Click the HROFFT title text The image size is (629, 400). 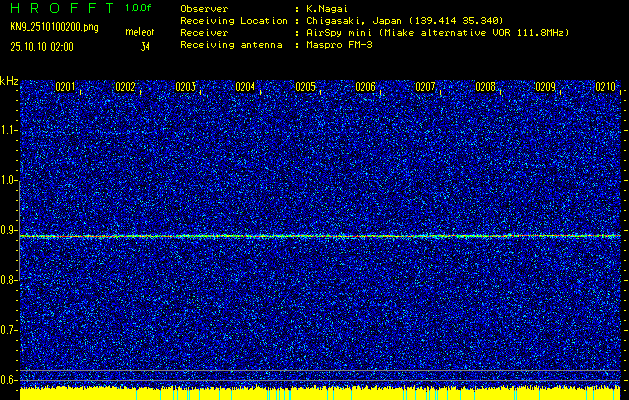click(x=60, y=8)
